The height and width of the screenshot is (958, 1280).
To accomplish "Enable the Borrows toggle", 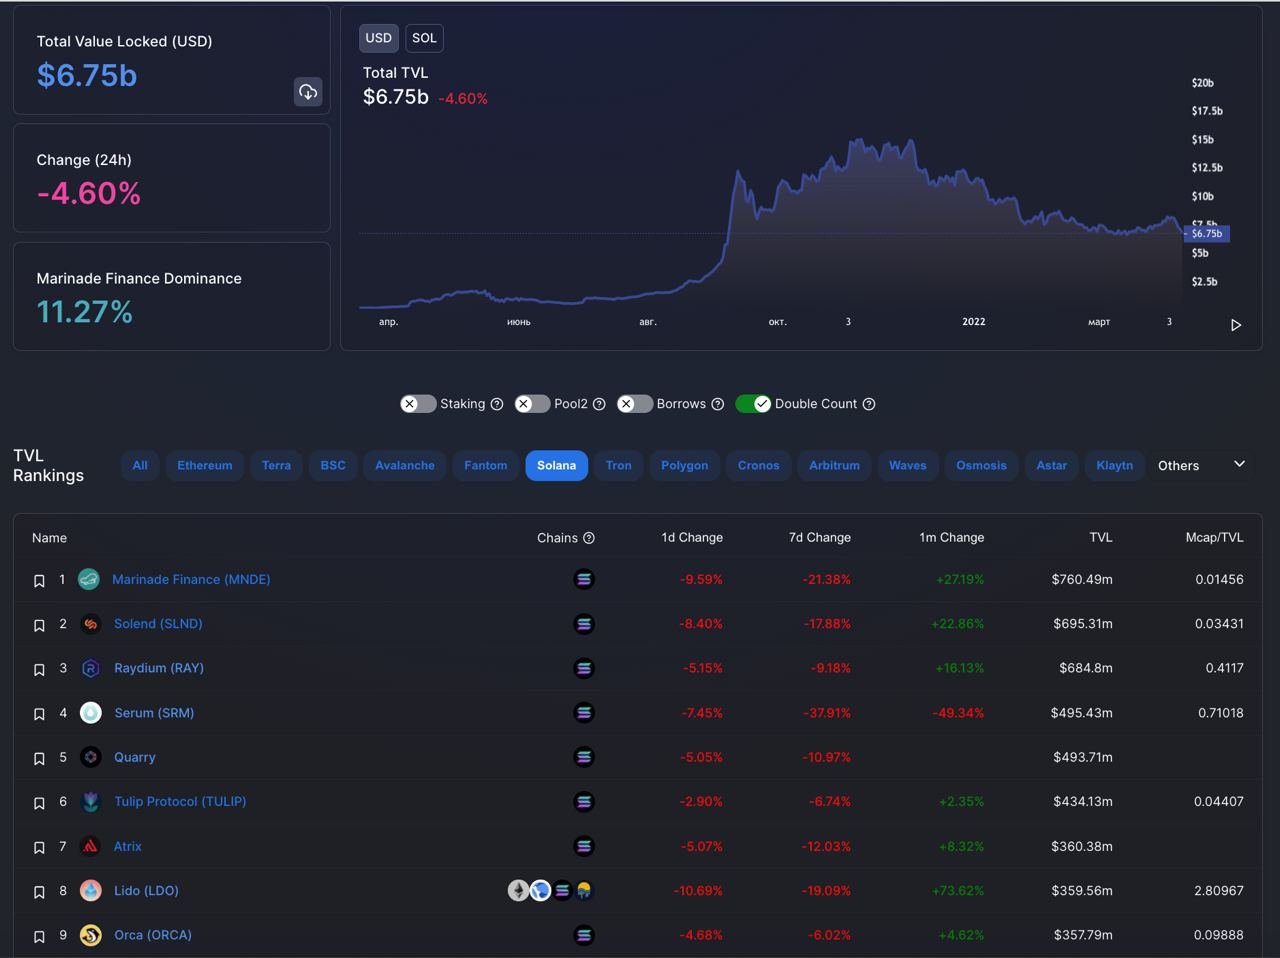I will click(634, 404).
